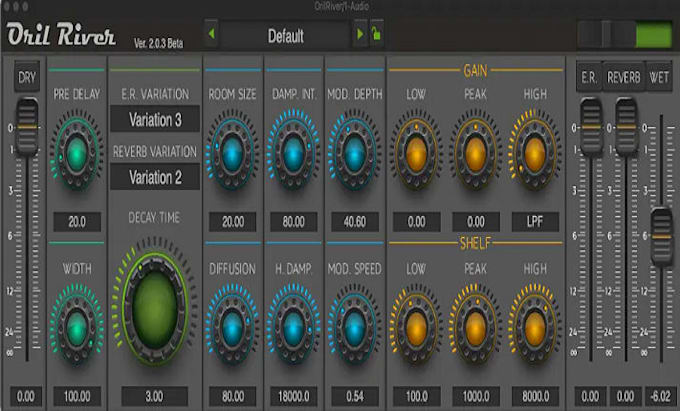The width and height of the screenshot is (680, 411).
Task: Click the Width value field 100.00
Action: 77,396
